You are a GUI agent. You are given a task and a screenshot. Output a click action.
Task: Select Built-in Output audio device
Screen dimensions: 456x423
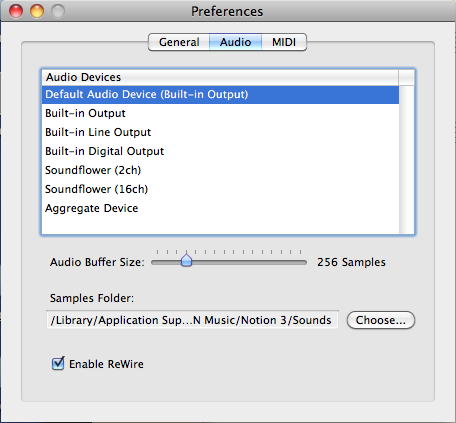click(220, 113)
